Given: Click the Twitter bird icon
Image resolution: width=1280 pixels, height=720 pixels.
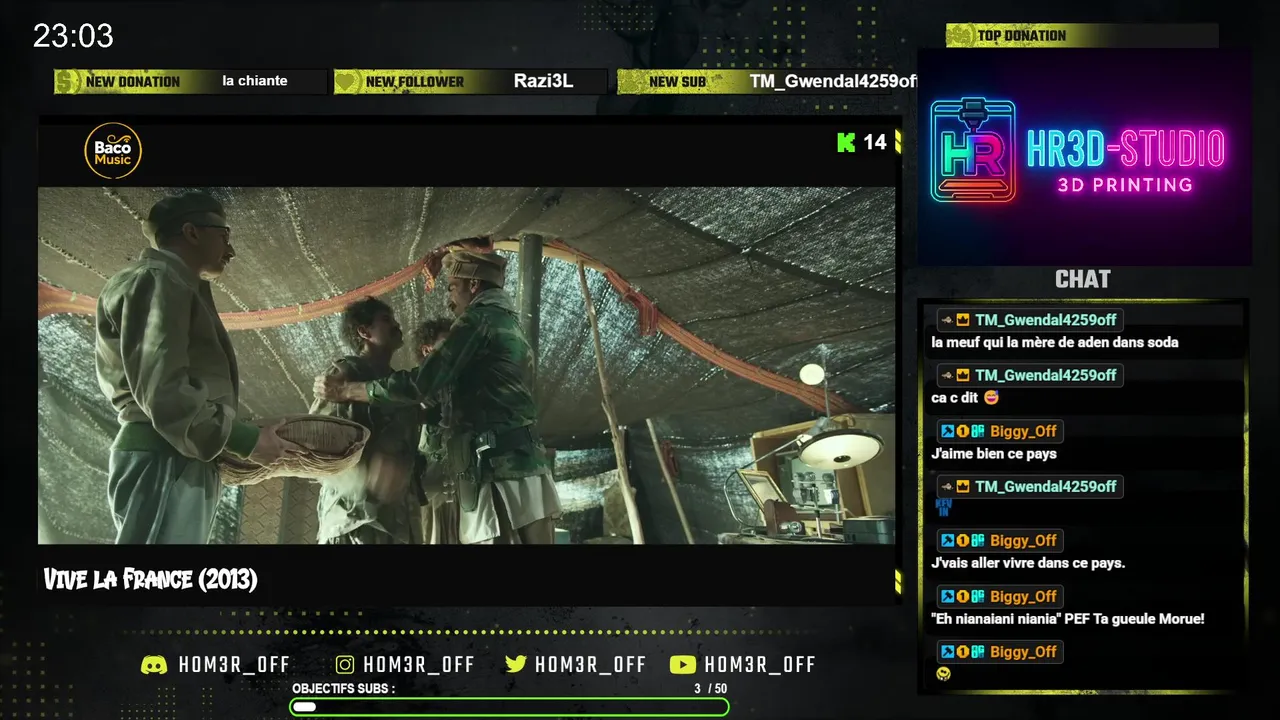Looking at the screenshot, I should [x=516, y=665].
